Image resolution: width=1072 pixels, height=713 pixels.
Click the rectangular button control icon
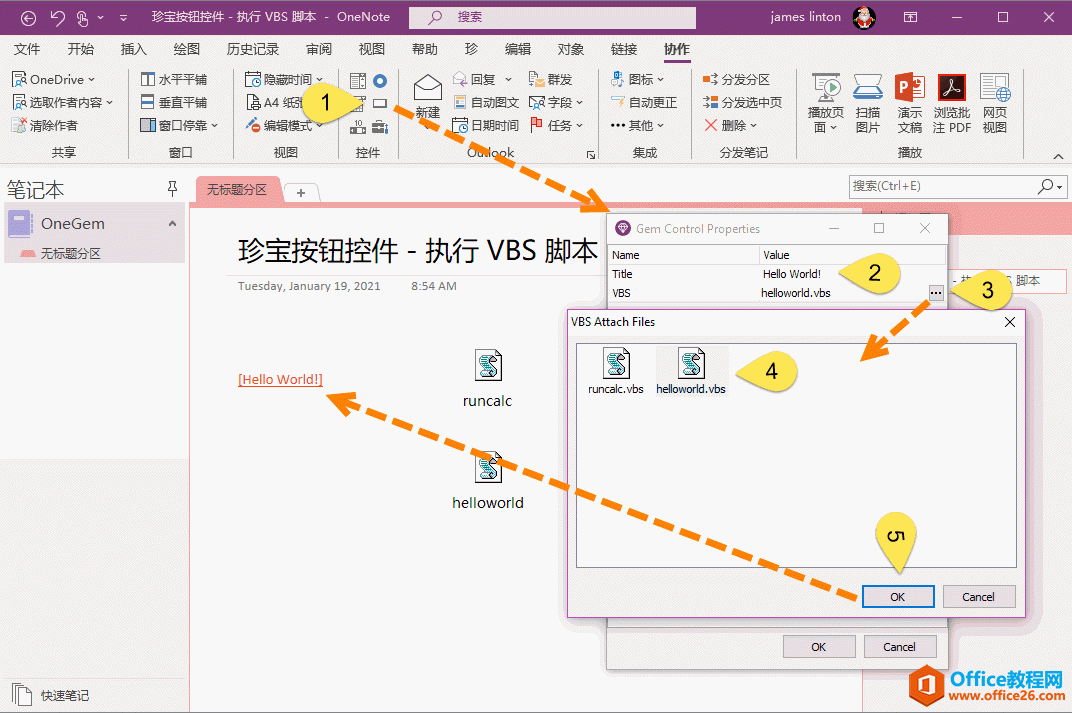[380, 104]
